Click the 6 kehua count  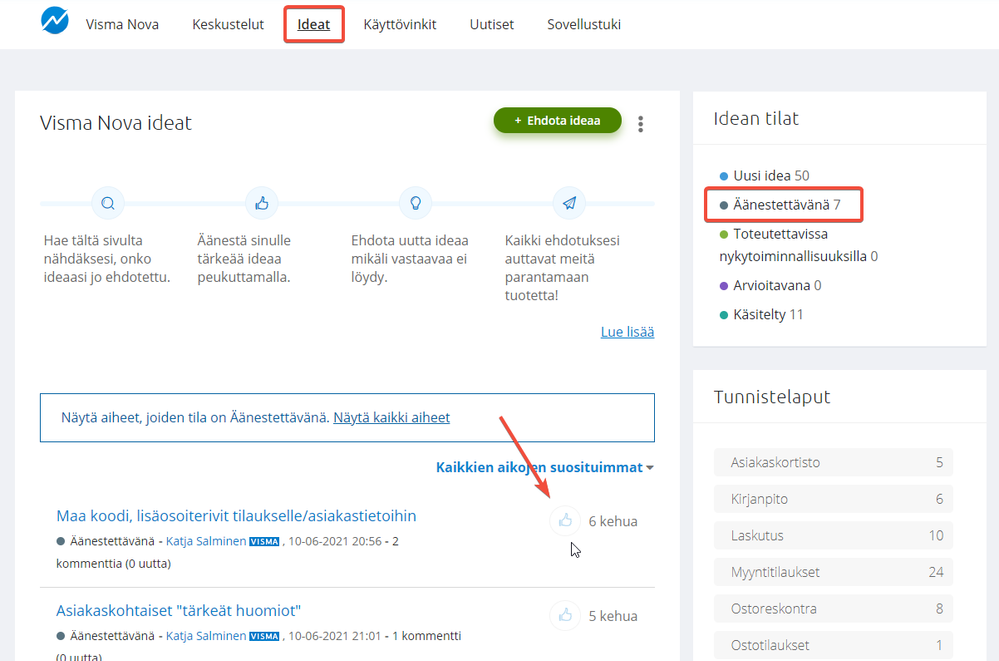click(x=613, y=521)
